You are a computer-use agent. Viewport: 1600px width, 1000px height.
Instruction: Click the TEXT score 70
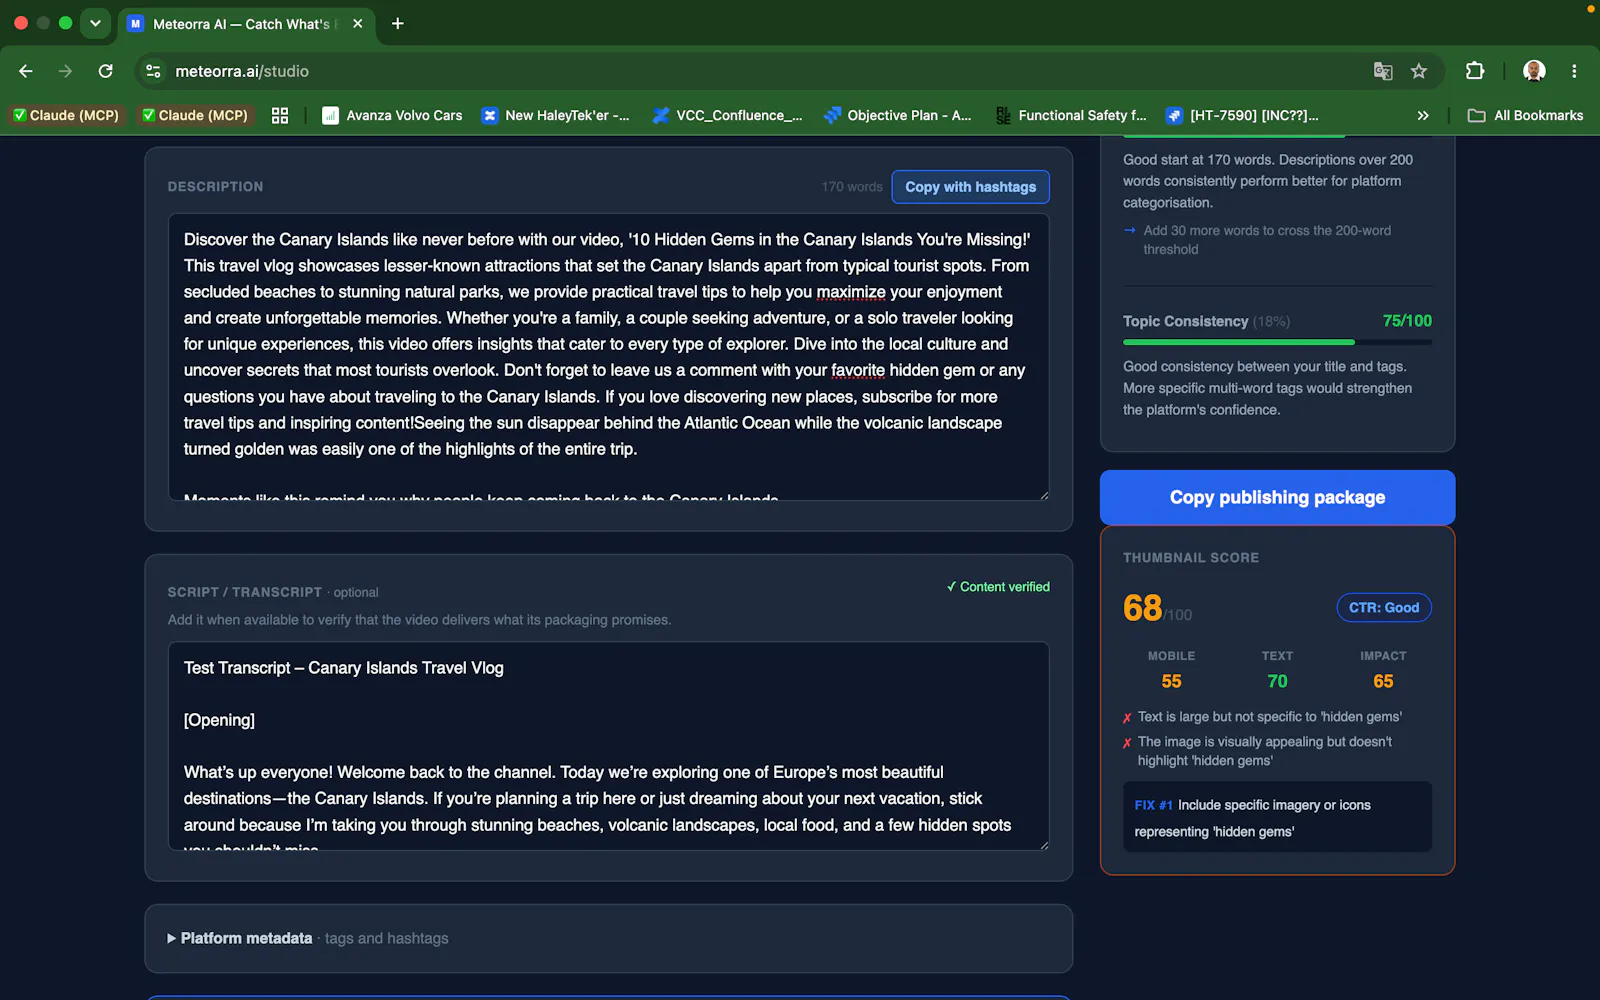pos(1277,681)
